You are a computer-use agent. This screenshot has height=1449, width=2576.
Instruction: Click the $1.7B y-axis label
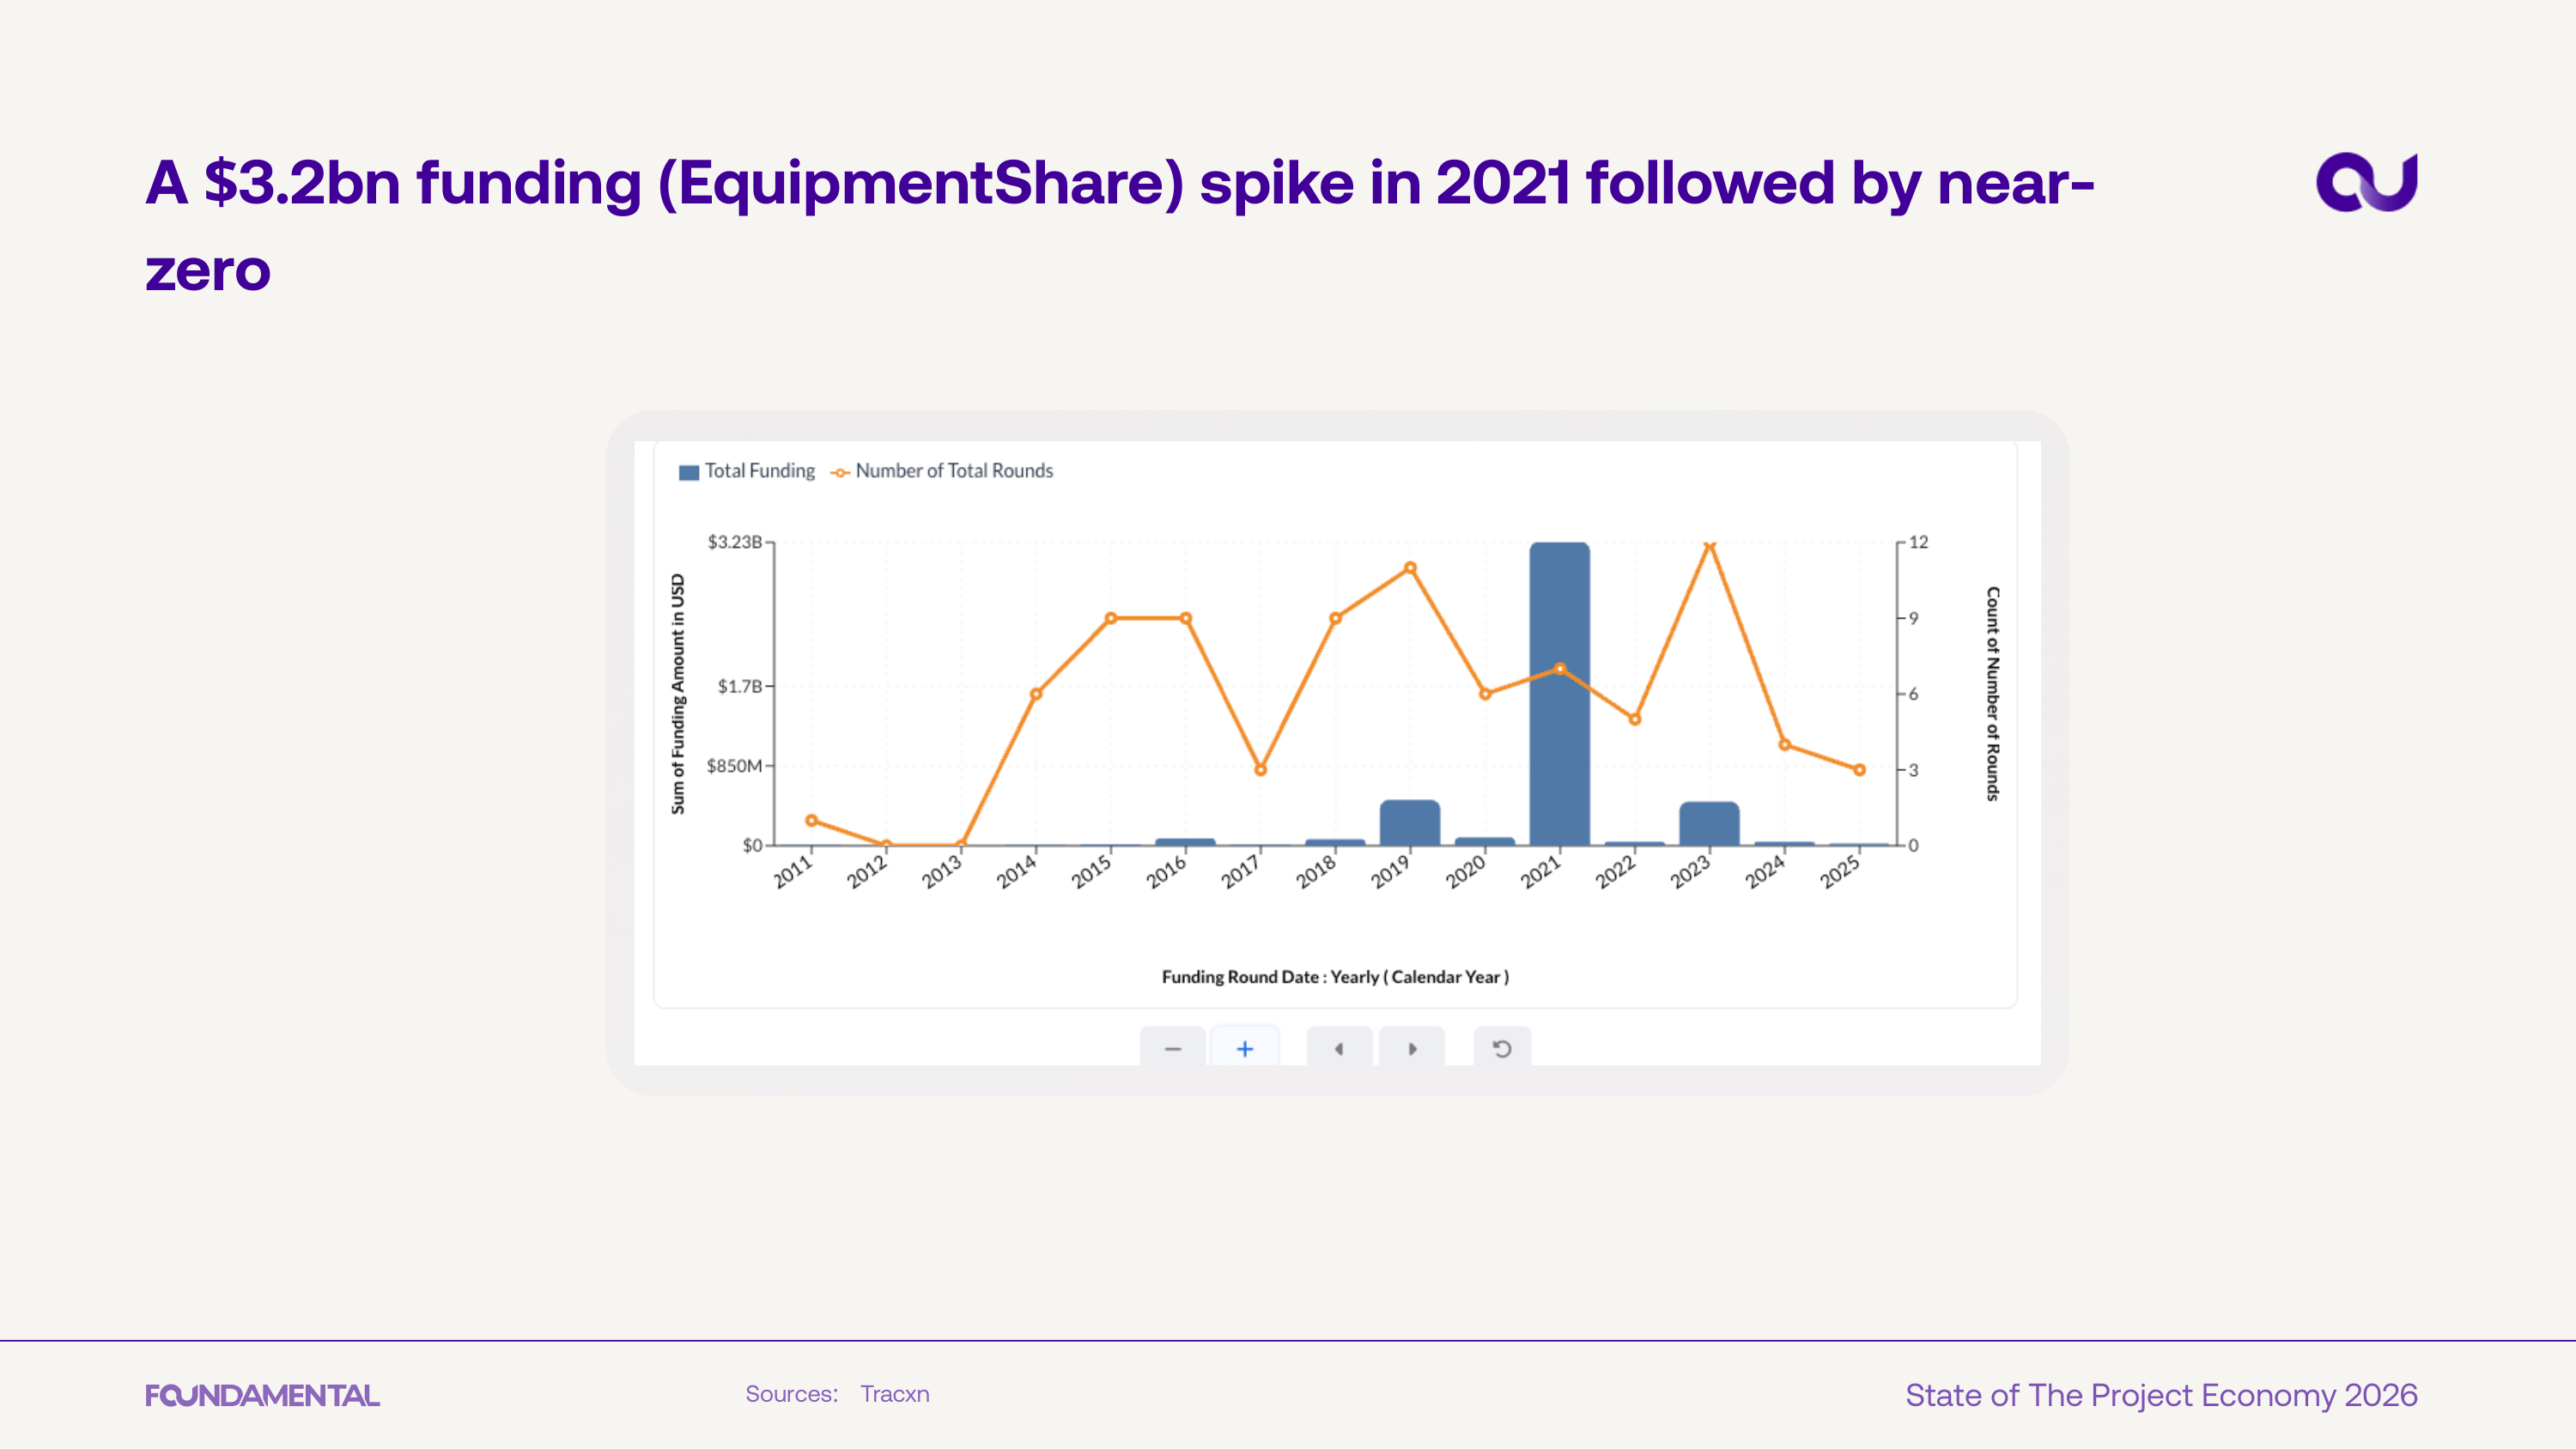[x=740, y=686]
